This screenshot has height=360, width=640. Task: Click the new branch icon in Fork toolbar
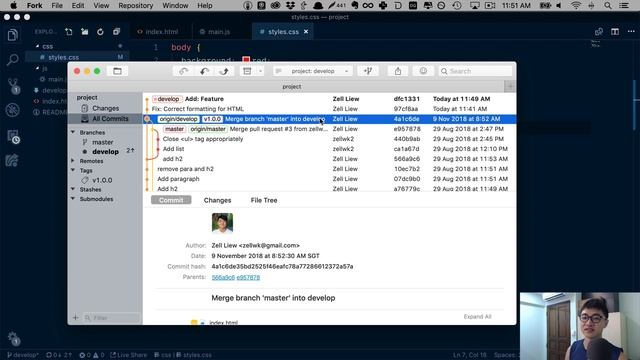(368, 71)
